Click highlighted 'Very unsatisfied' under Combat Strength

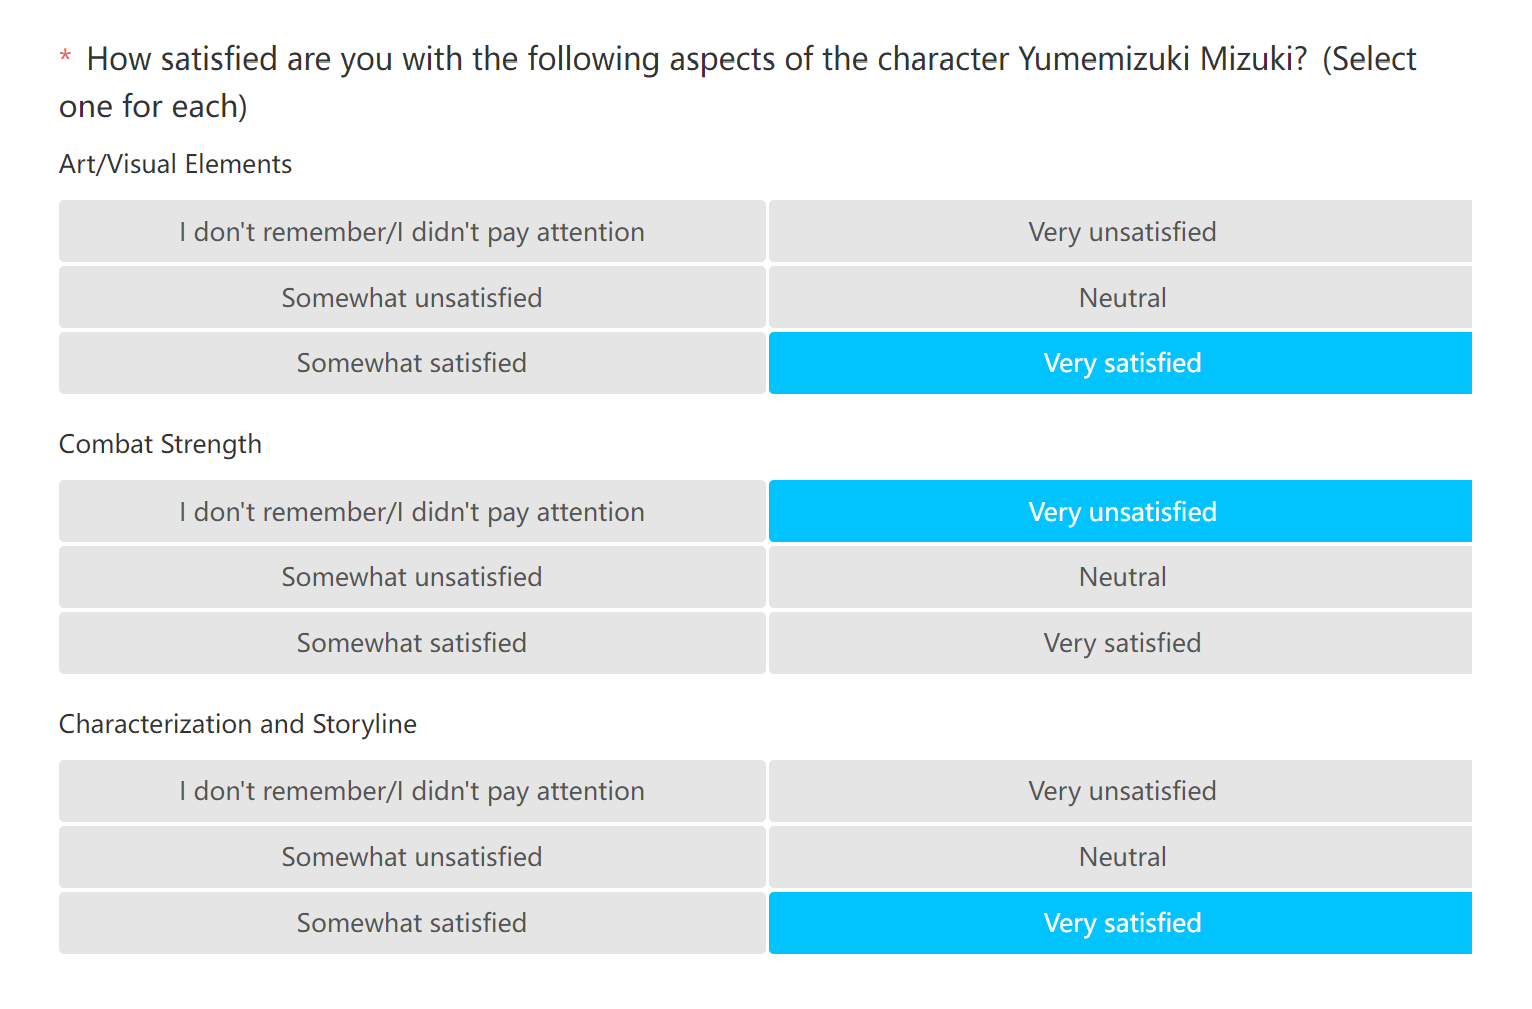pyautogui.click(x=1121, y=511)
